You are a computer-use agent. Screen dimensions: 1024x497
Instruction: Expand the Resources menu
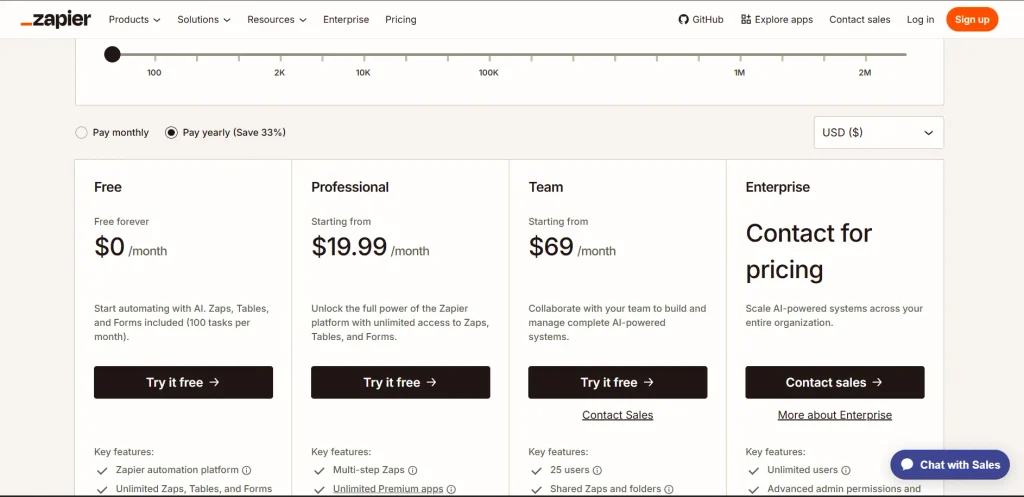coord(277,20)
